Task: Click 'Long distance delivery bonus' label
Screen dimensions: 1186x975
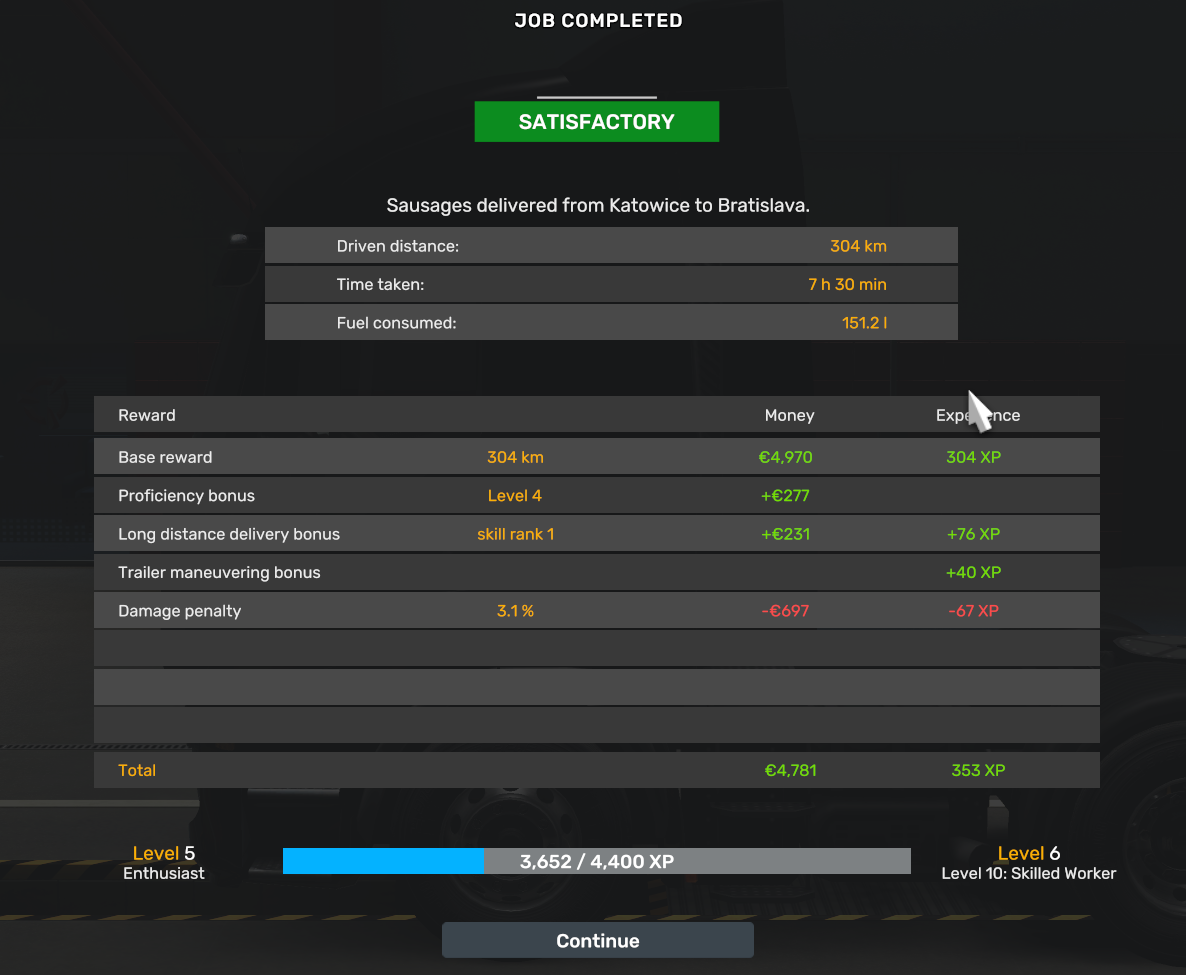Action: coord(229,534)
